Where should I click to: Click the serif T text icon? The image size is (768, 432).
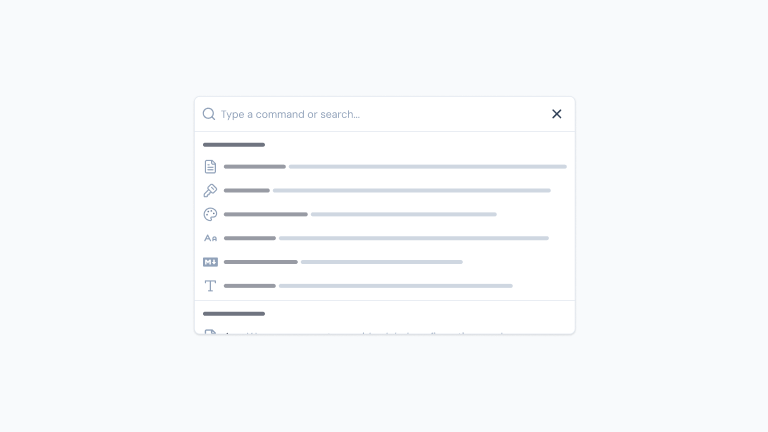click(210, 286)
